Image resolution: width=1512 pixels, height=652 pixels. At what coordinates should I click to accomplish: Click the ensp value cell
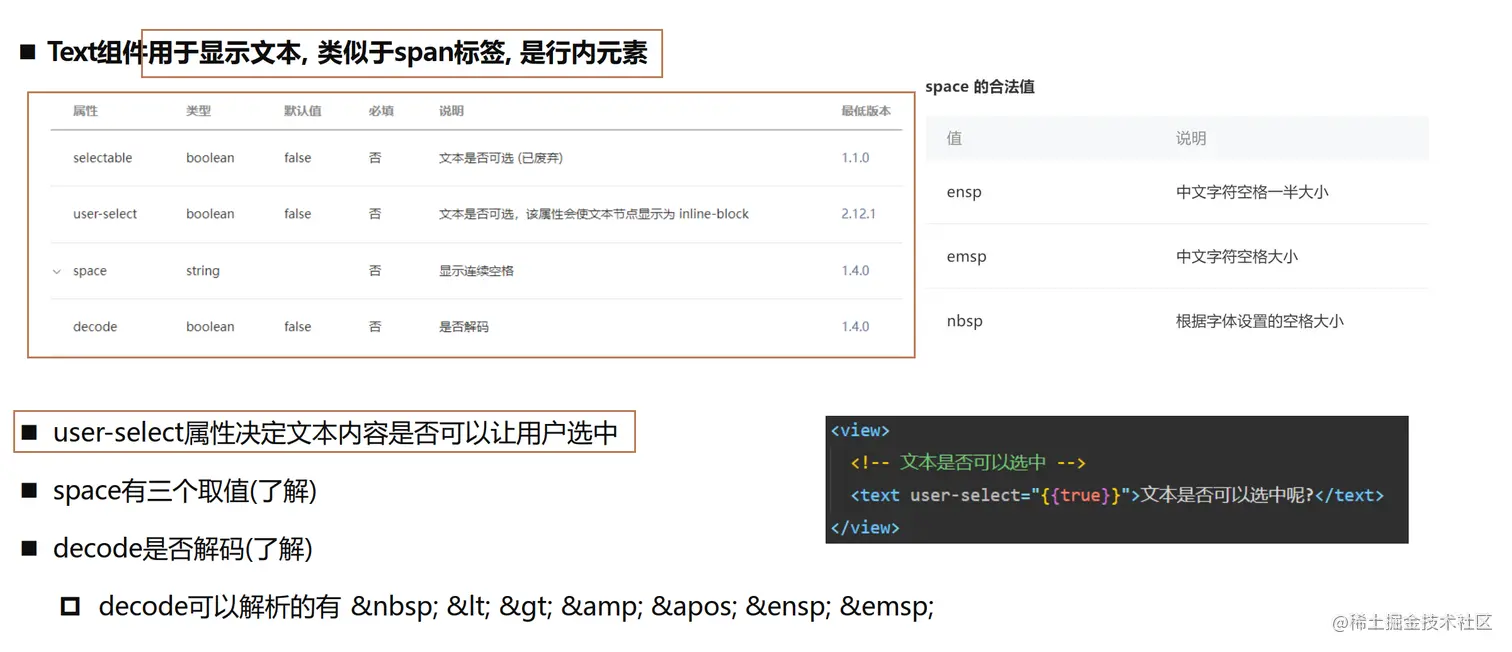point(964,192)
